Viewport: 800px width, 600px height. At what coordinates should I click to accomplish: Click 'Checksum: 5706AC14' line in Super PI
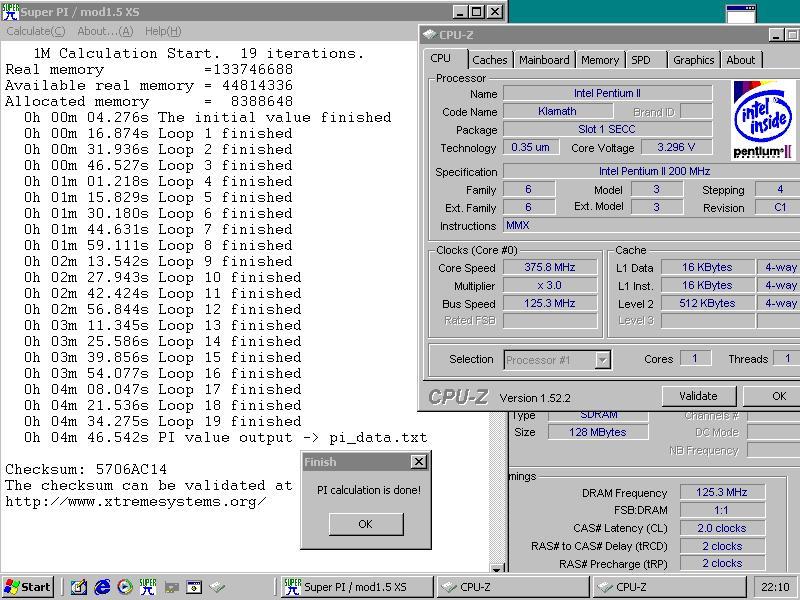[x=86, y=469]
